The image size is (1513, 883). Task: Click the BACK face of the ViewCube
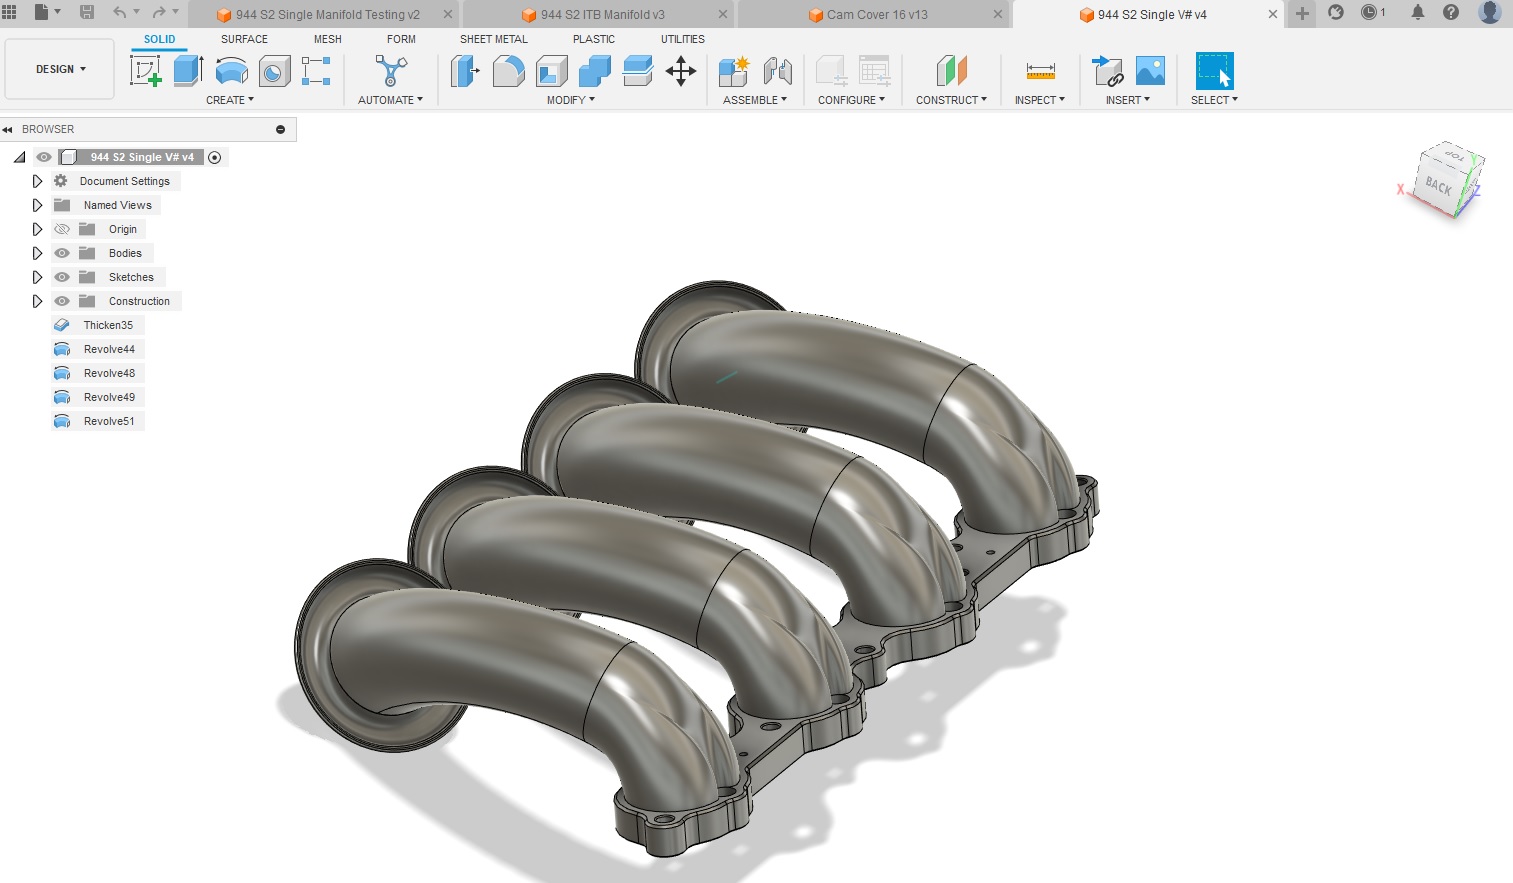point(1440,184)
